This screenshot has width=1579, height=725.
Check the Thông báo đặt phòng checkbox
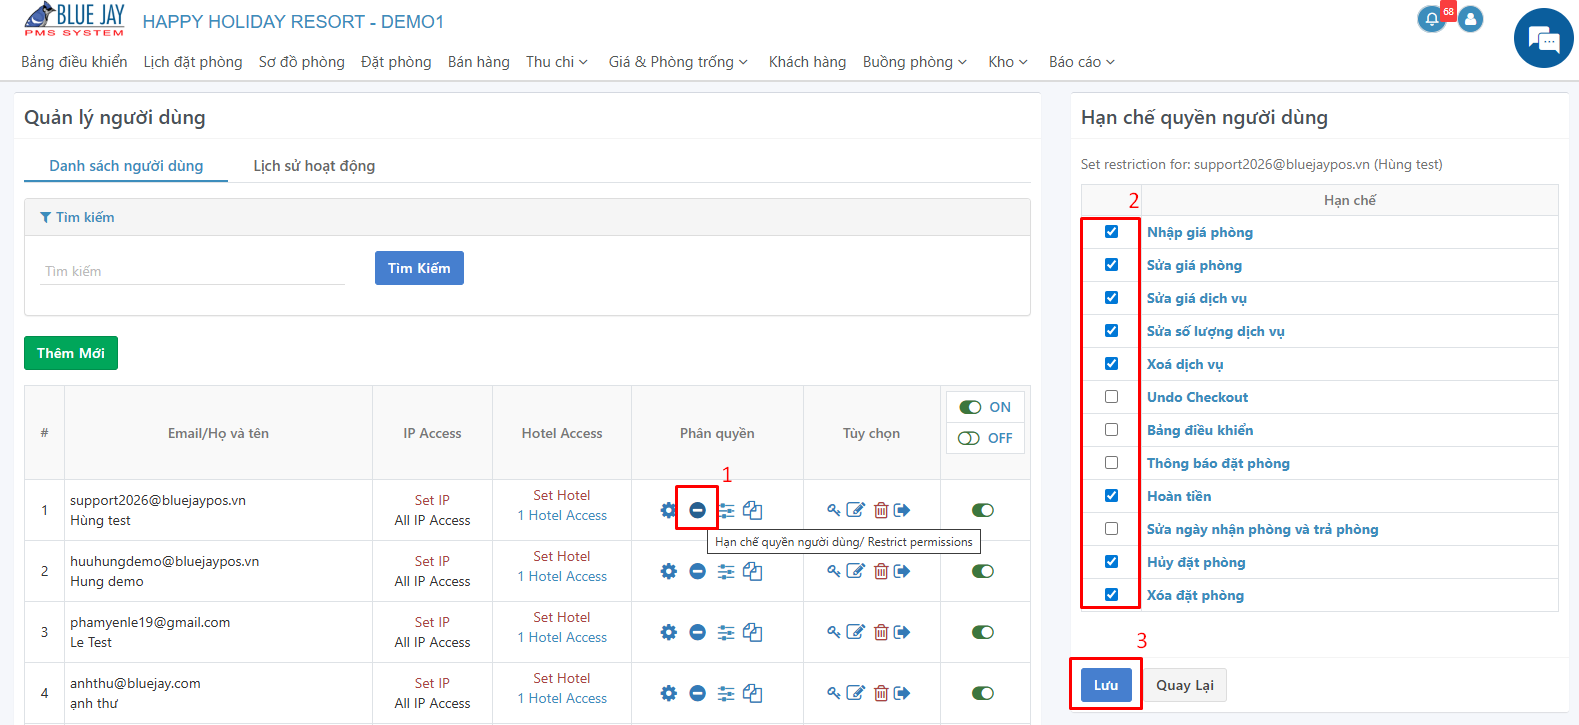click(1111, 463)
